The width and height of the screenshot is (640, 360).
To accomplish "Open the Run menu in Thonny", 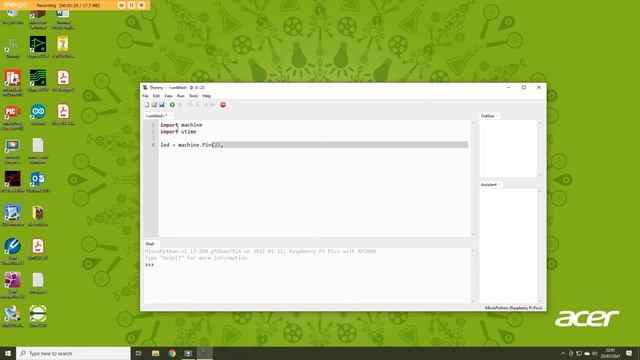I will coord(181,96).
